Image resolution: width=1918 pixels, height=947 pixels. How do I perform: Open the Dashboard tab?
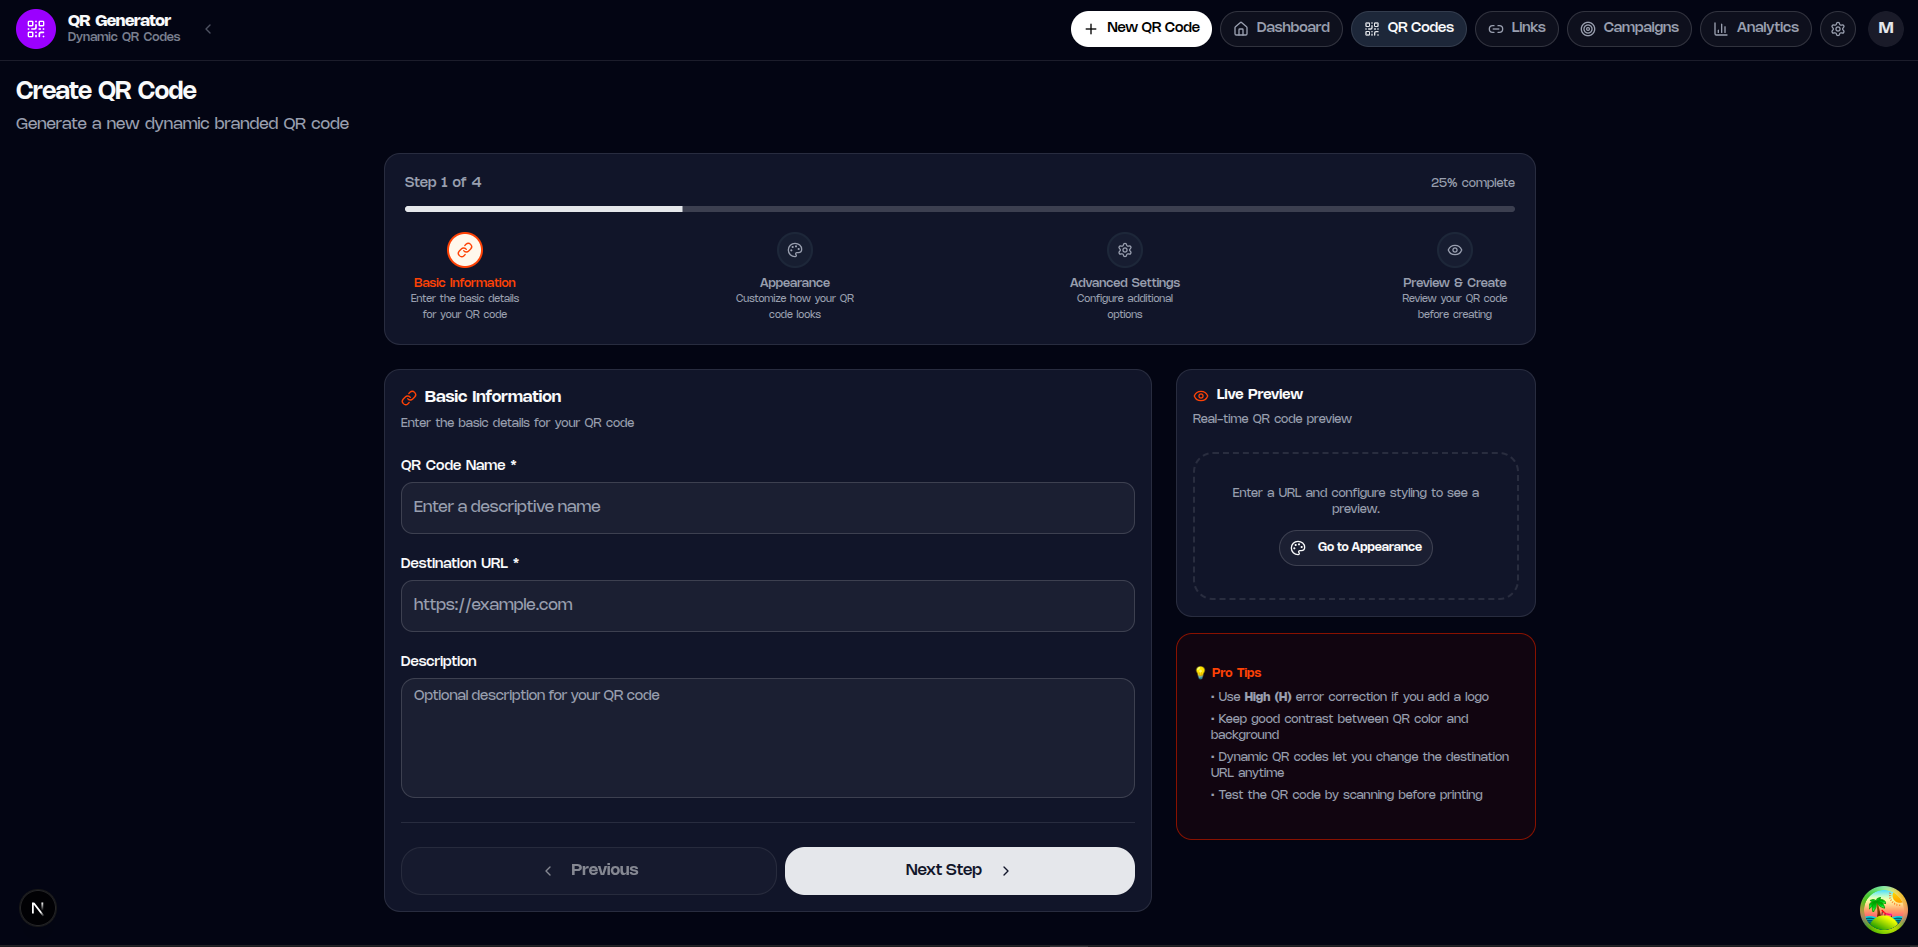point(1281,29)
